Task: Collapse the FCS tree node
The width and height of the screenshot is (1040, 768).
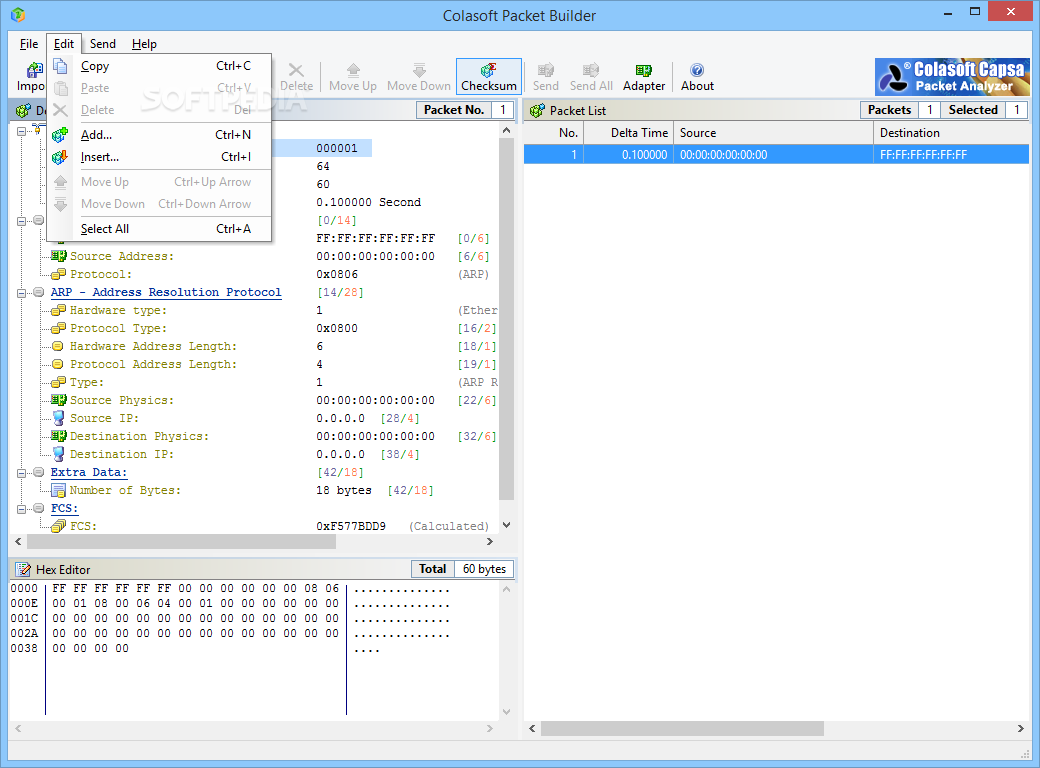Action: pos(21,509)
